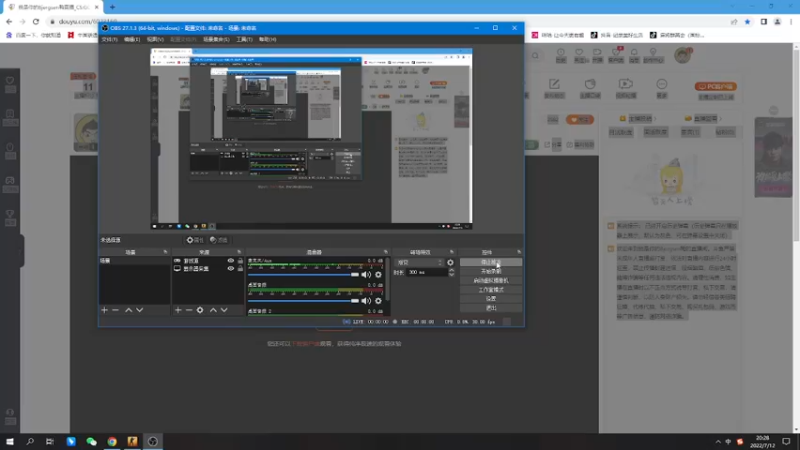Open the View menu in OBS
Image resolution: width=800 pixels, height=450 pixels.
(x=155, y=39)
